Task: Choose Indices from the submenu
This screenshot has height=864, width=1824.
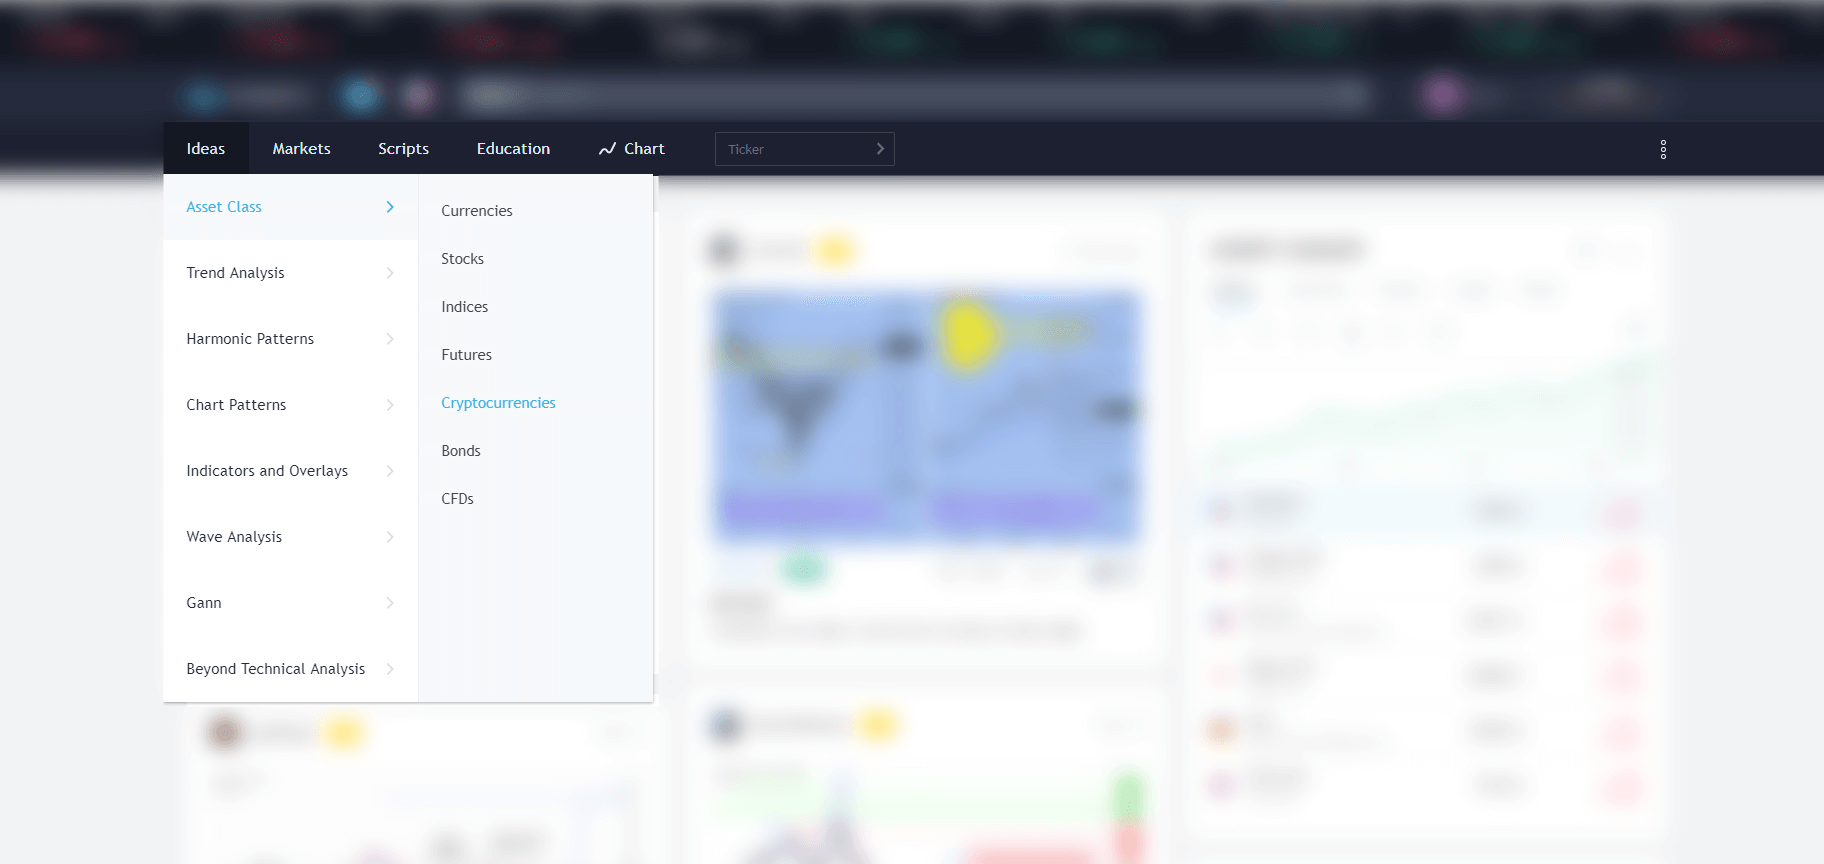Action: (x=465, y=307)
